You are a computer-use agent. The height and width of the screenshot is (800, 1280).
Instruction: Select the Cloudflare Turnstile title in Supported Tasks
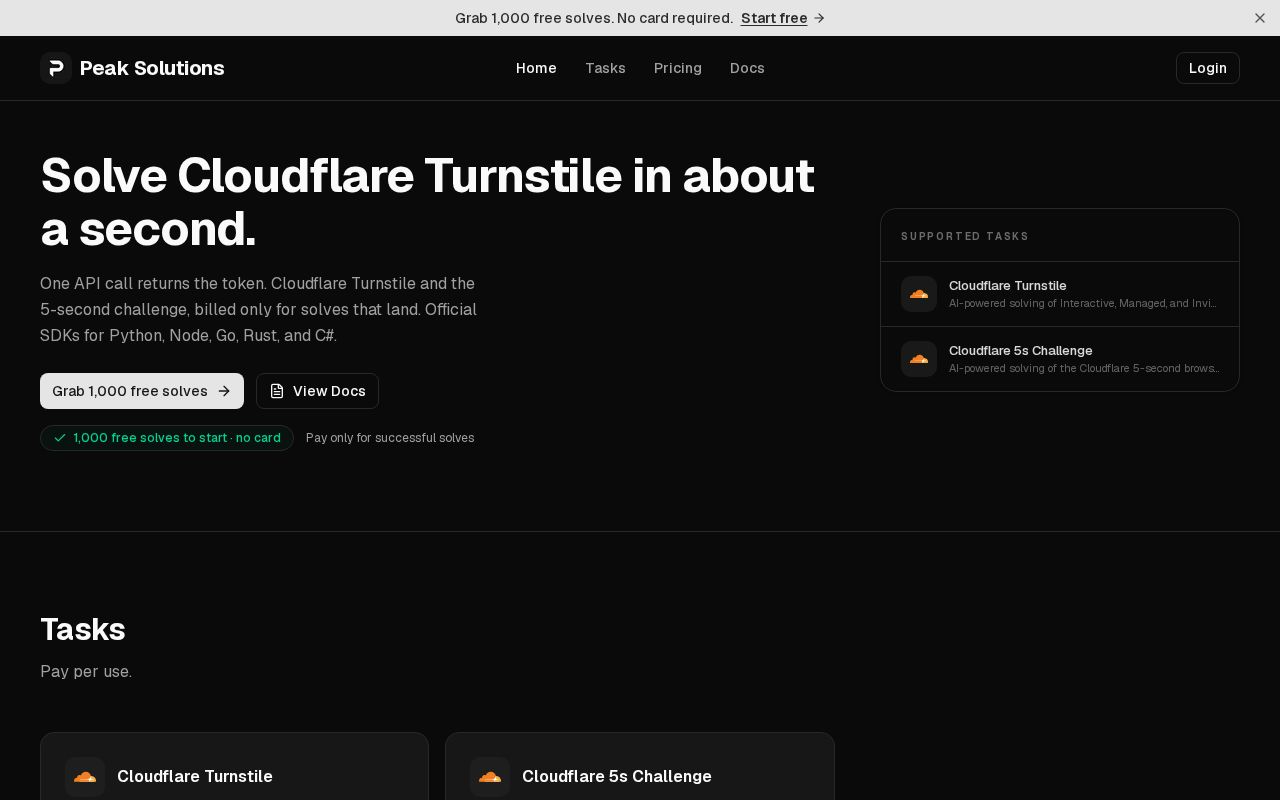[x=1008, y=286]
